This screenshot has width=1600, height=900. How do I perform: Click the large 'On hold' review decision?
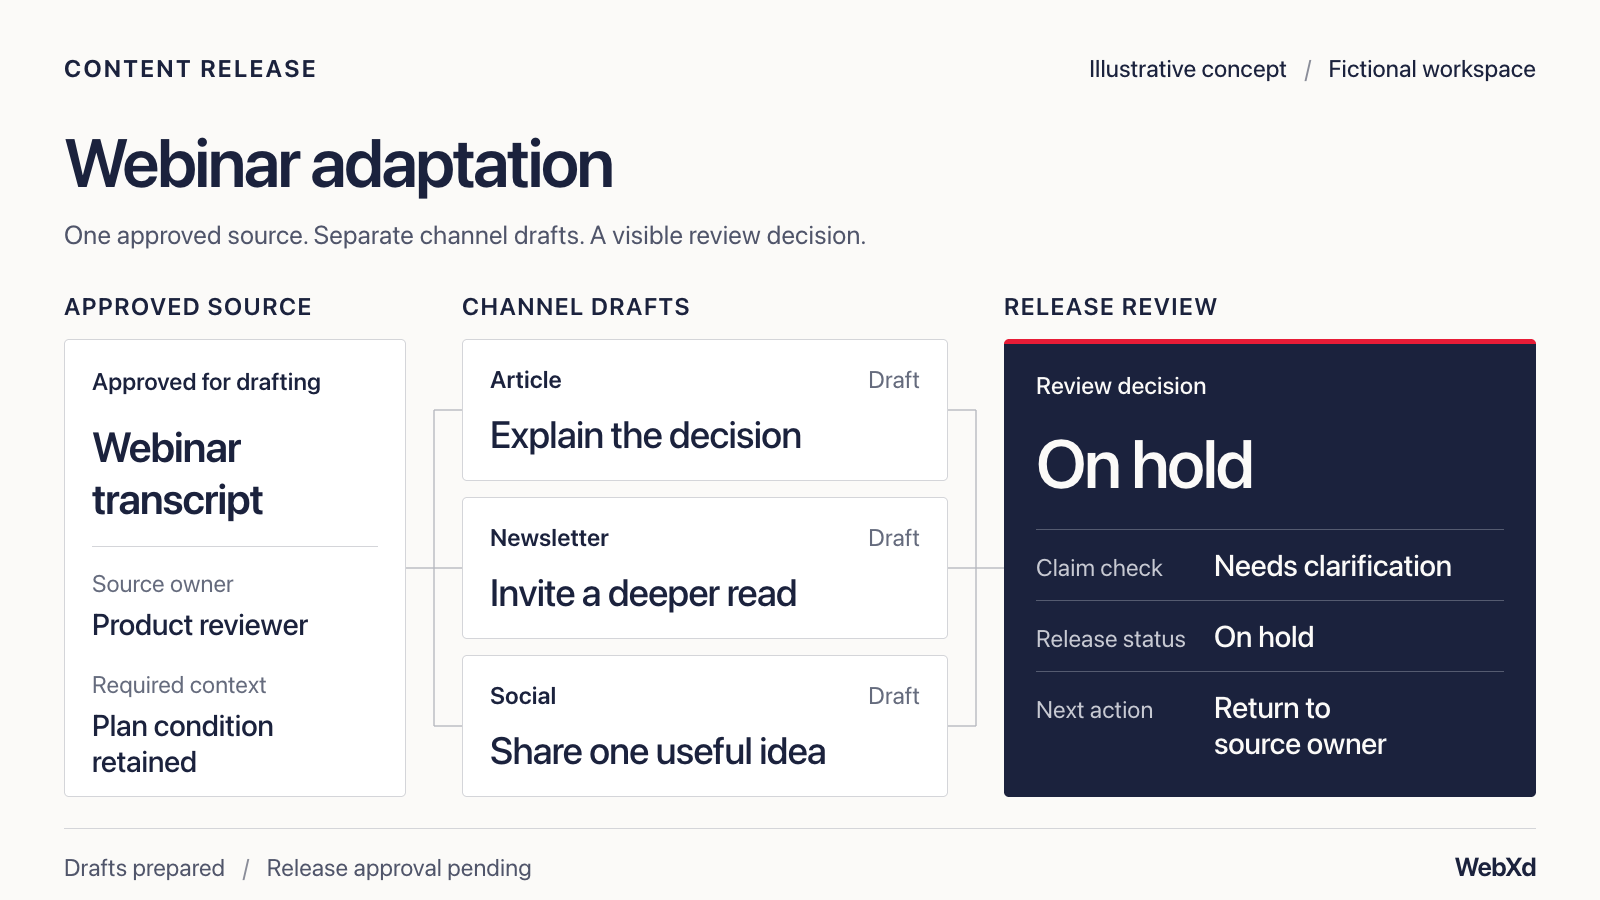pyautogui.click(x=1144, y=465)
